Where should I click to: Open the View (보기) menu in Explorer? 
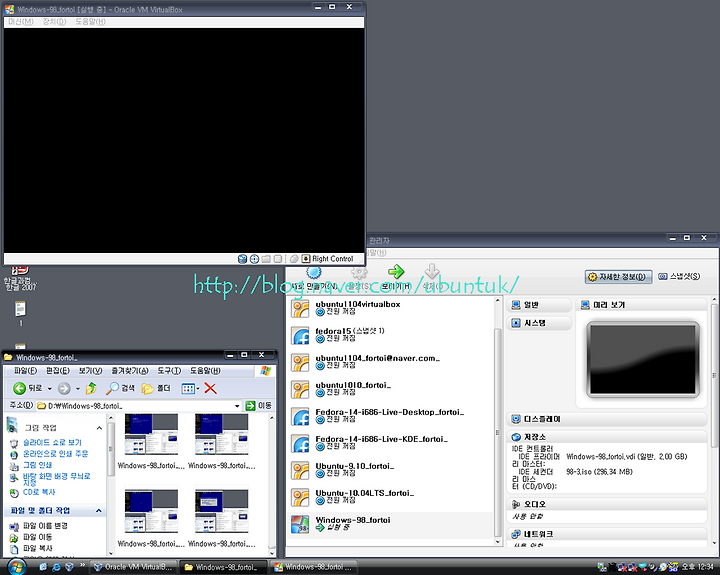tap(90, 371)
